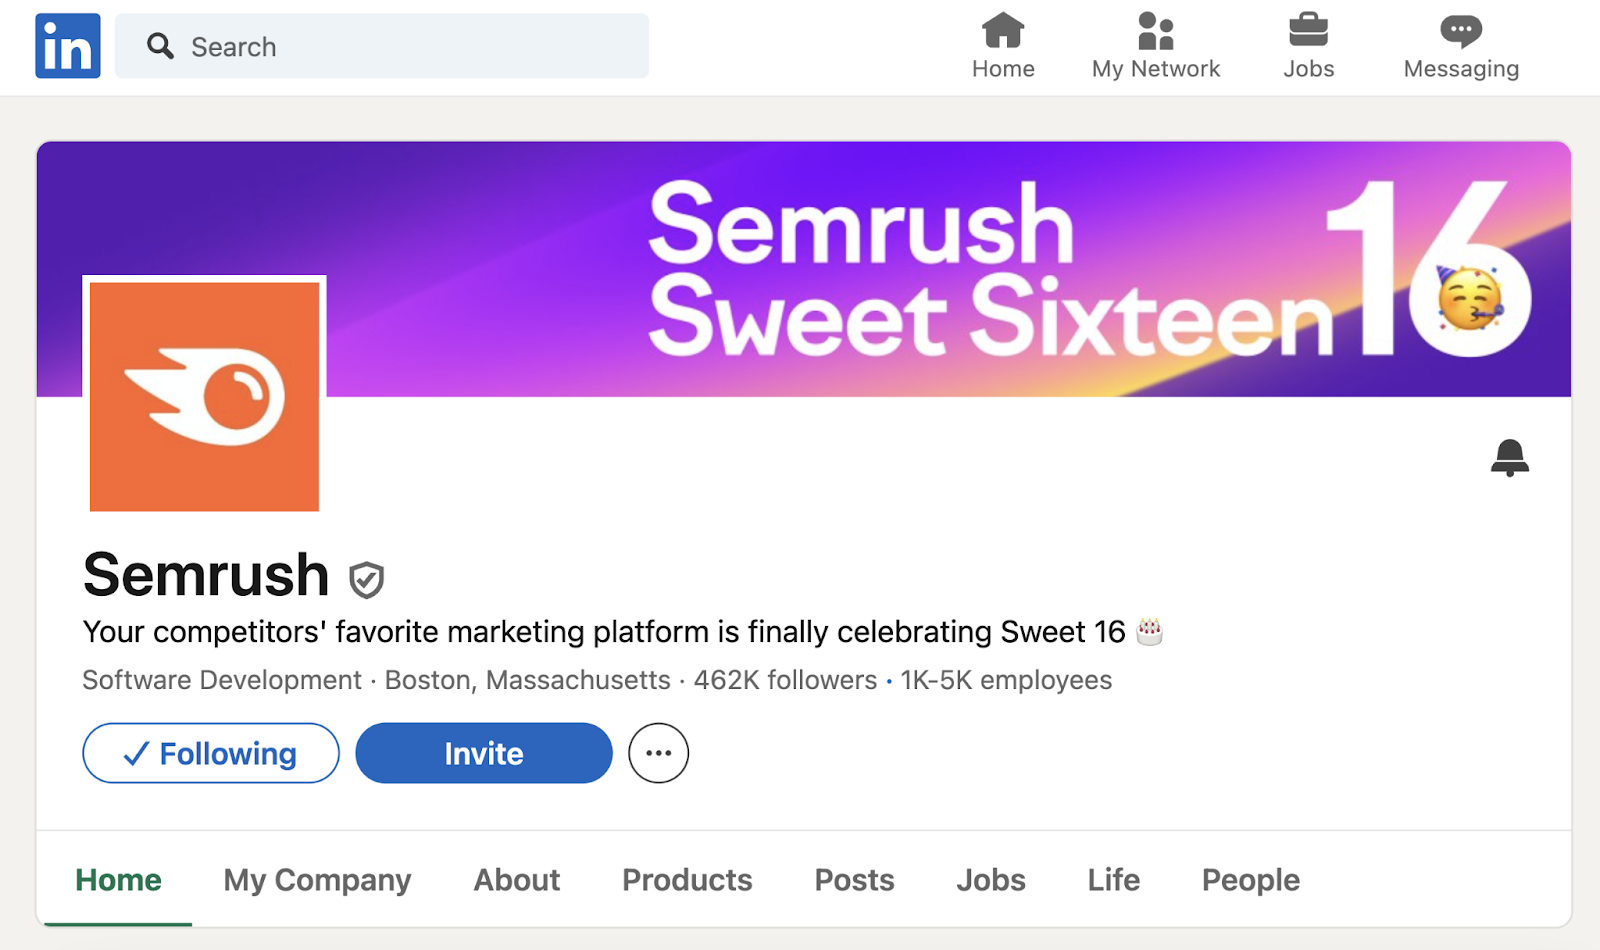Click the verified badge next to Semrush
The width and height of the screenshot is (1600, 950).
point(367,578)
